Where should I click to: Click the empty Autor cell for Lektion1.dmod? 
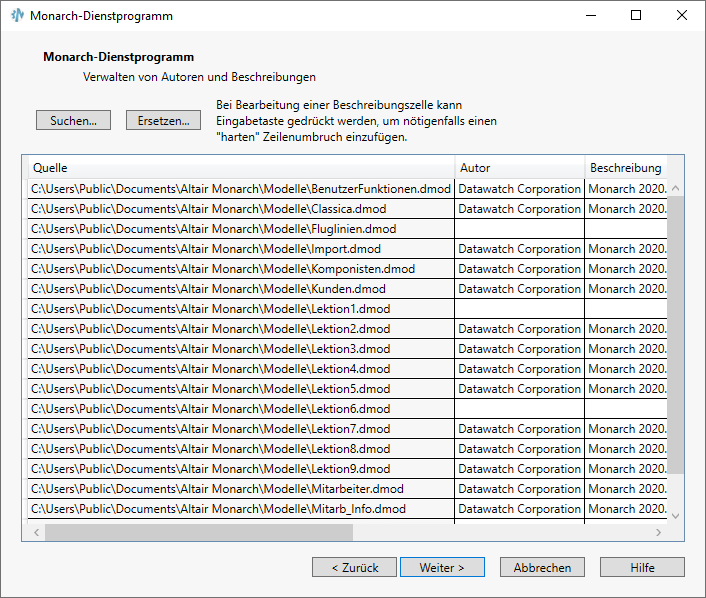[519, 309]
